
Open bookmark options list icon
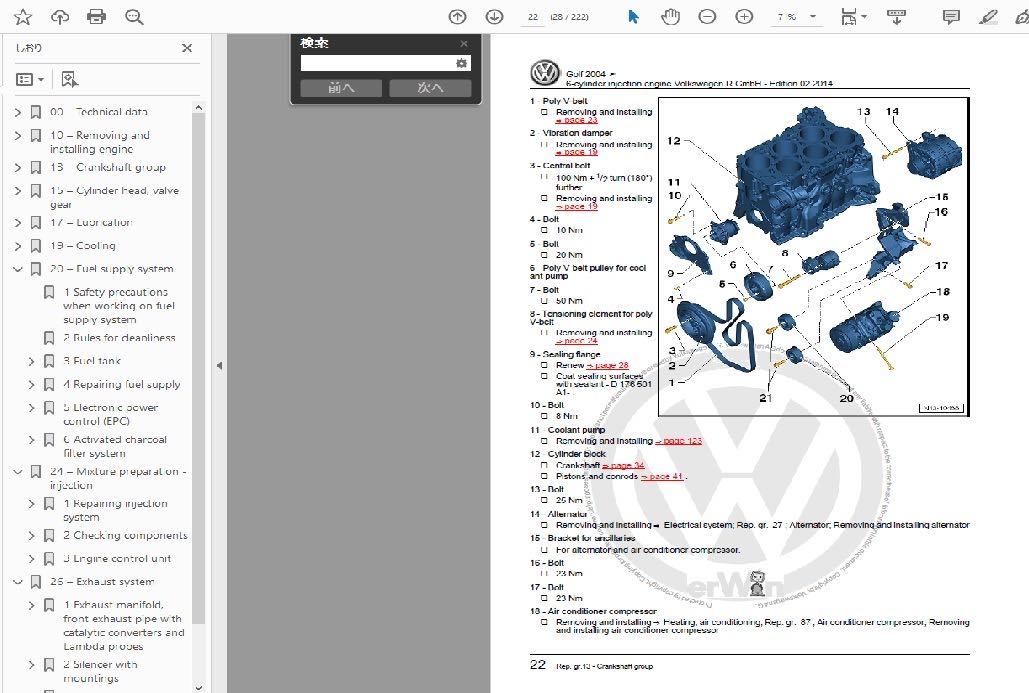pyautogui.click(x=30, y=79)
